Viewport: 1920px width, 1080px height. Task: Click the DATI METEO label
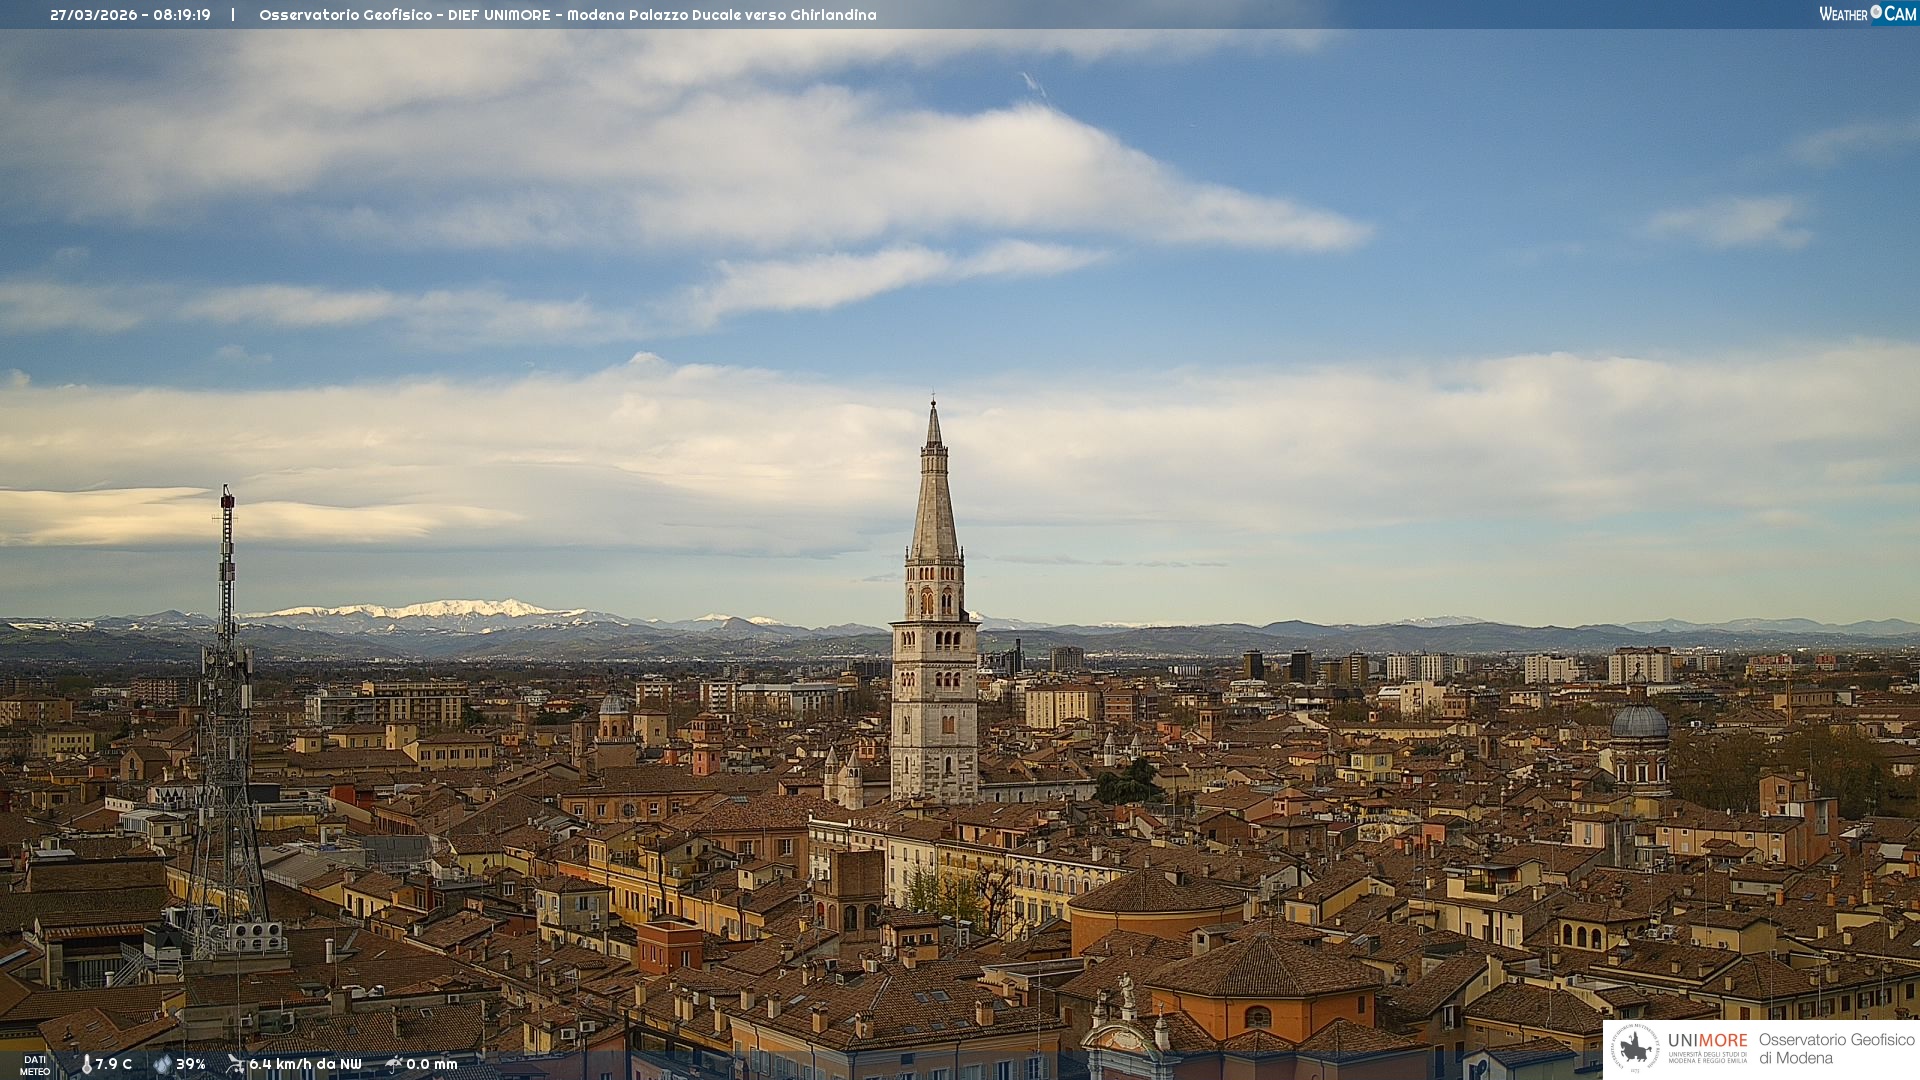tap(35, 1066)
